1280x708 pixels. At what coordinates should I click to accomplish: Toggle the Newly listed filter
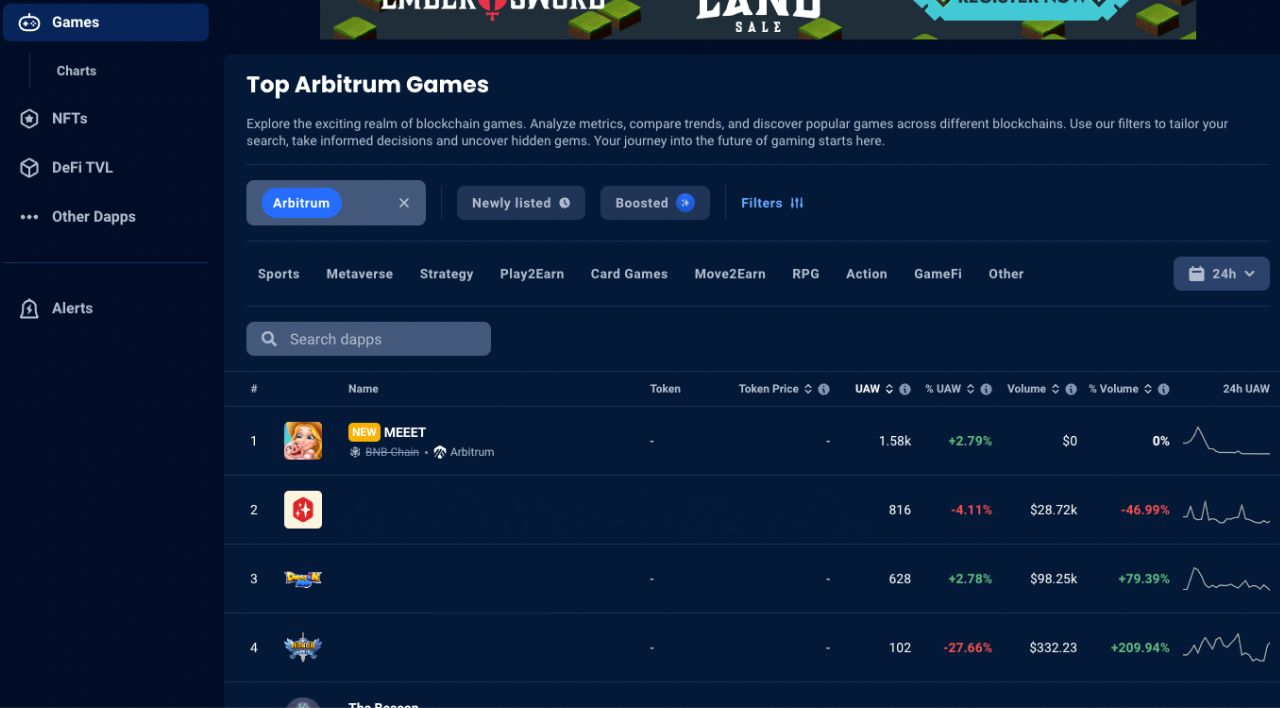[x=521, y=203]
